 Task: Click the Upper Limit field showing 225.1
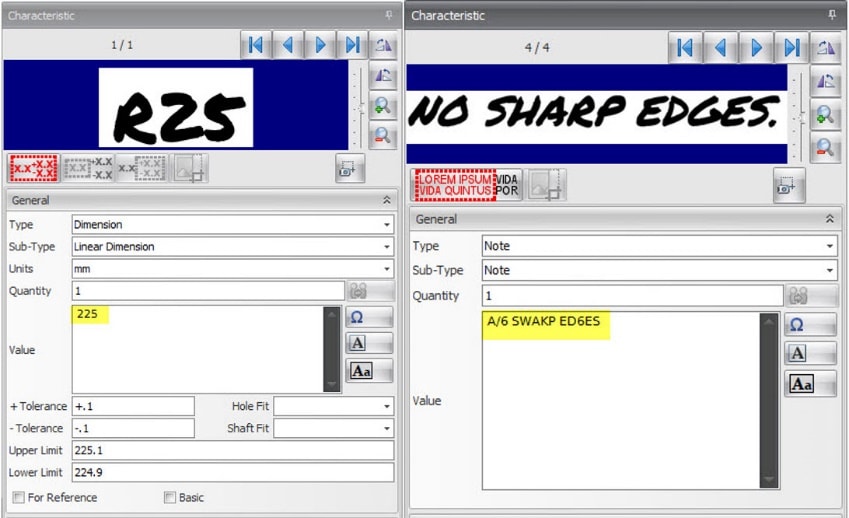click(x=232, y=450)
